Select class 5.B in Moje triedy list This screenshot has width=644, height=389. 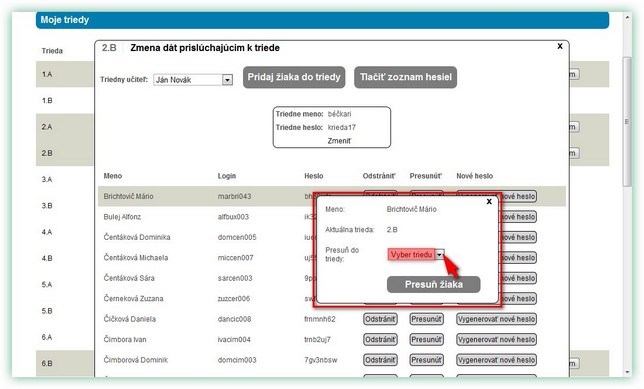coord(47,311)
